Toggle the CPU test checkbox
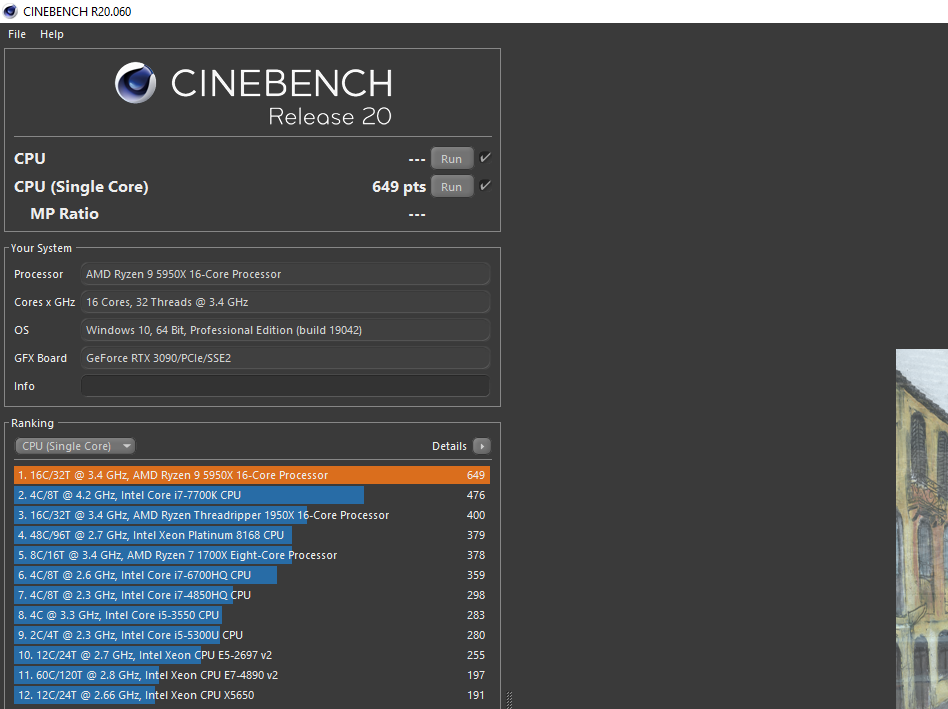 [x=485, y=158]
